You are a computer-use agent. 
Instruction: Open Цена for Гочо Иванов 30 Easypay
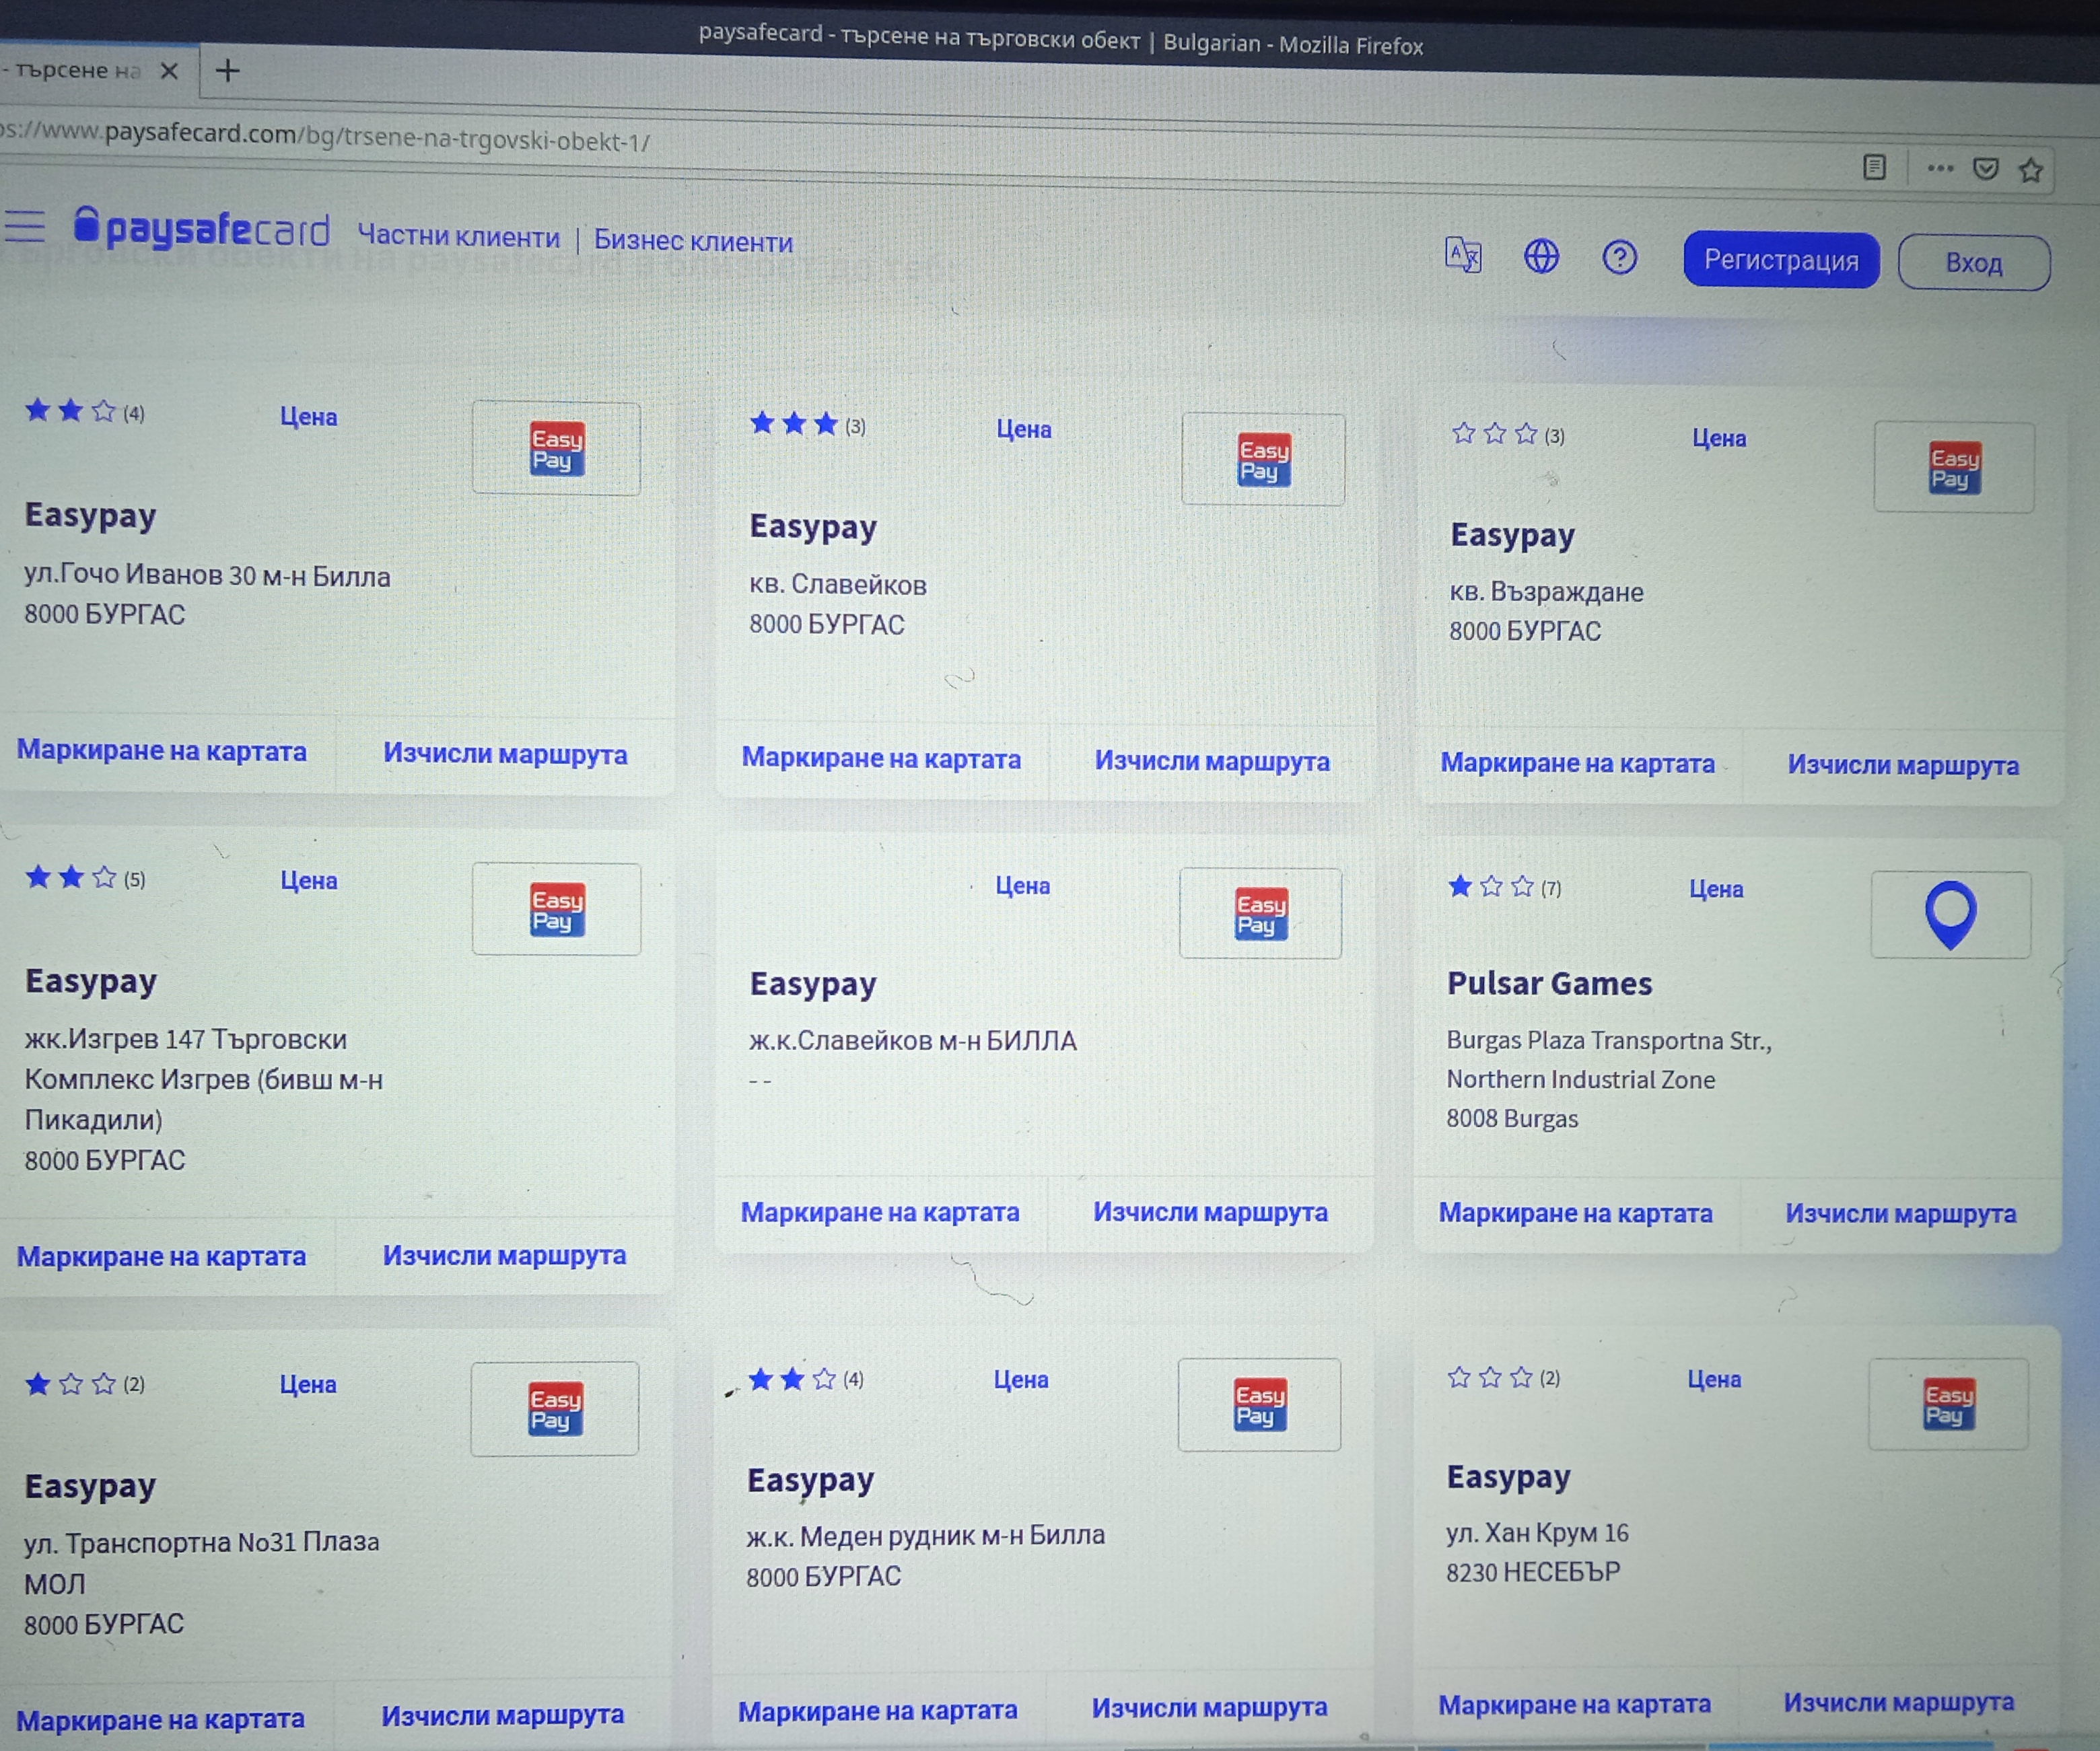308,417
